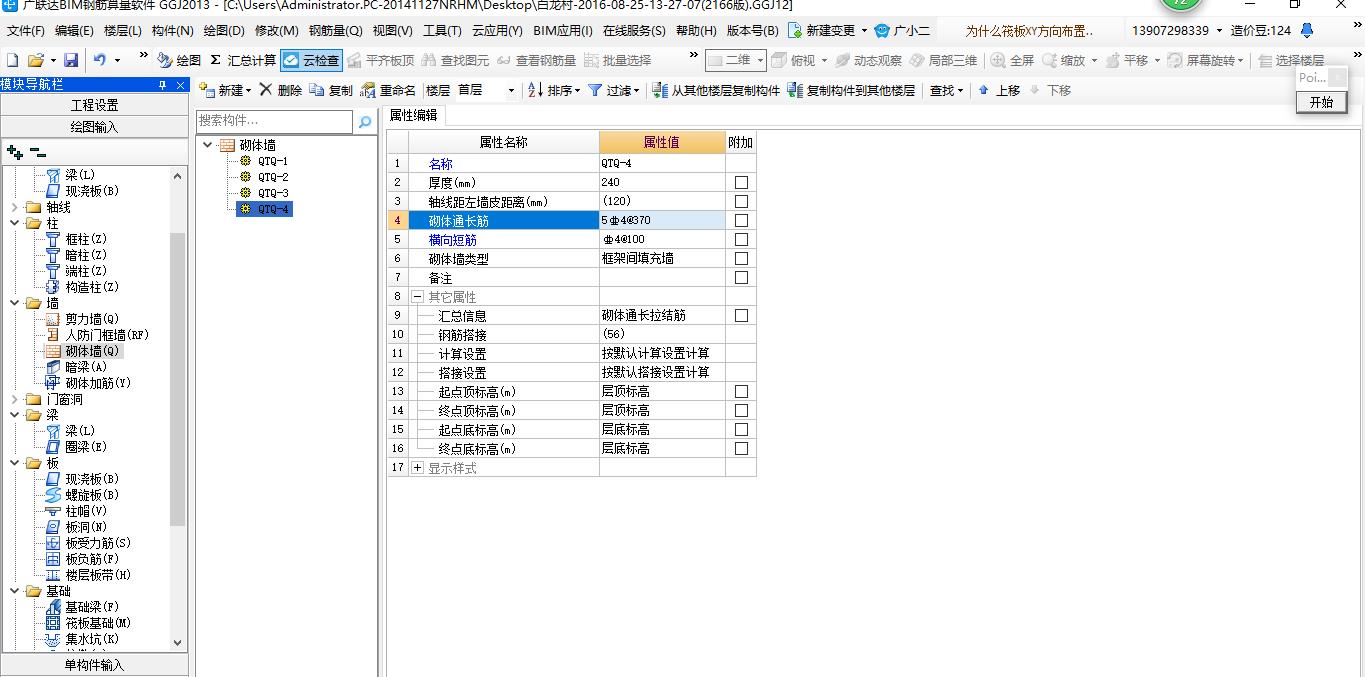Collapse the 其它属性 group

click(417, 297)
